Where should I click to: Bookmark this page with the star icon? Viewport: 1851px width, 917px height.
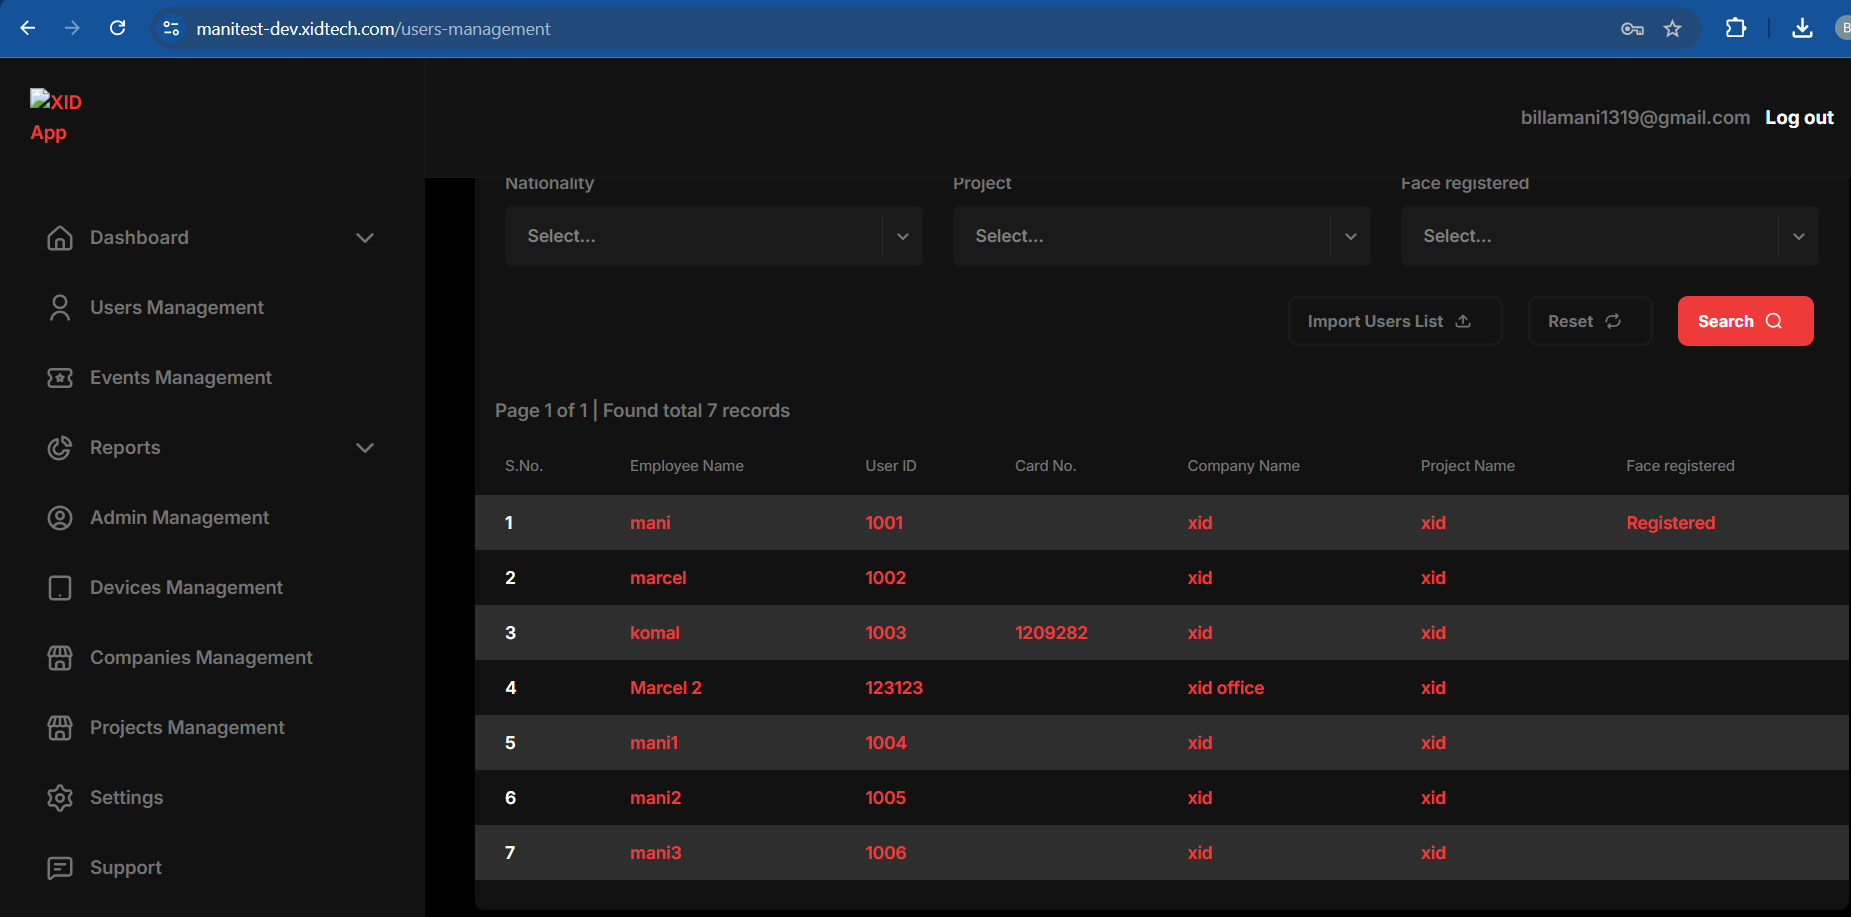1672,29
